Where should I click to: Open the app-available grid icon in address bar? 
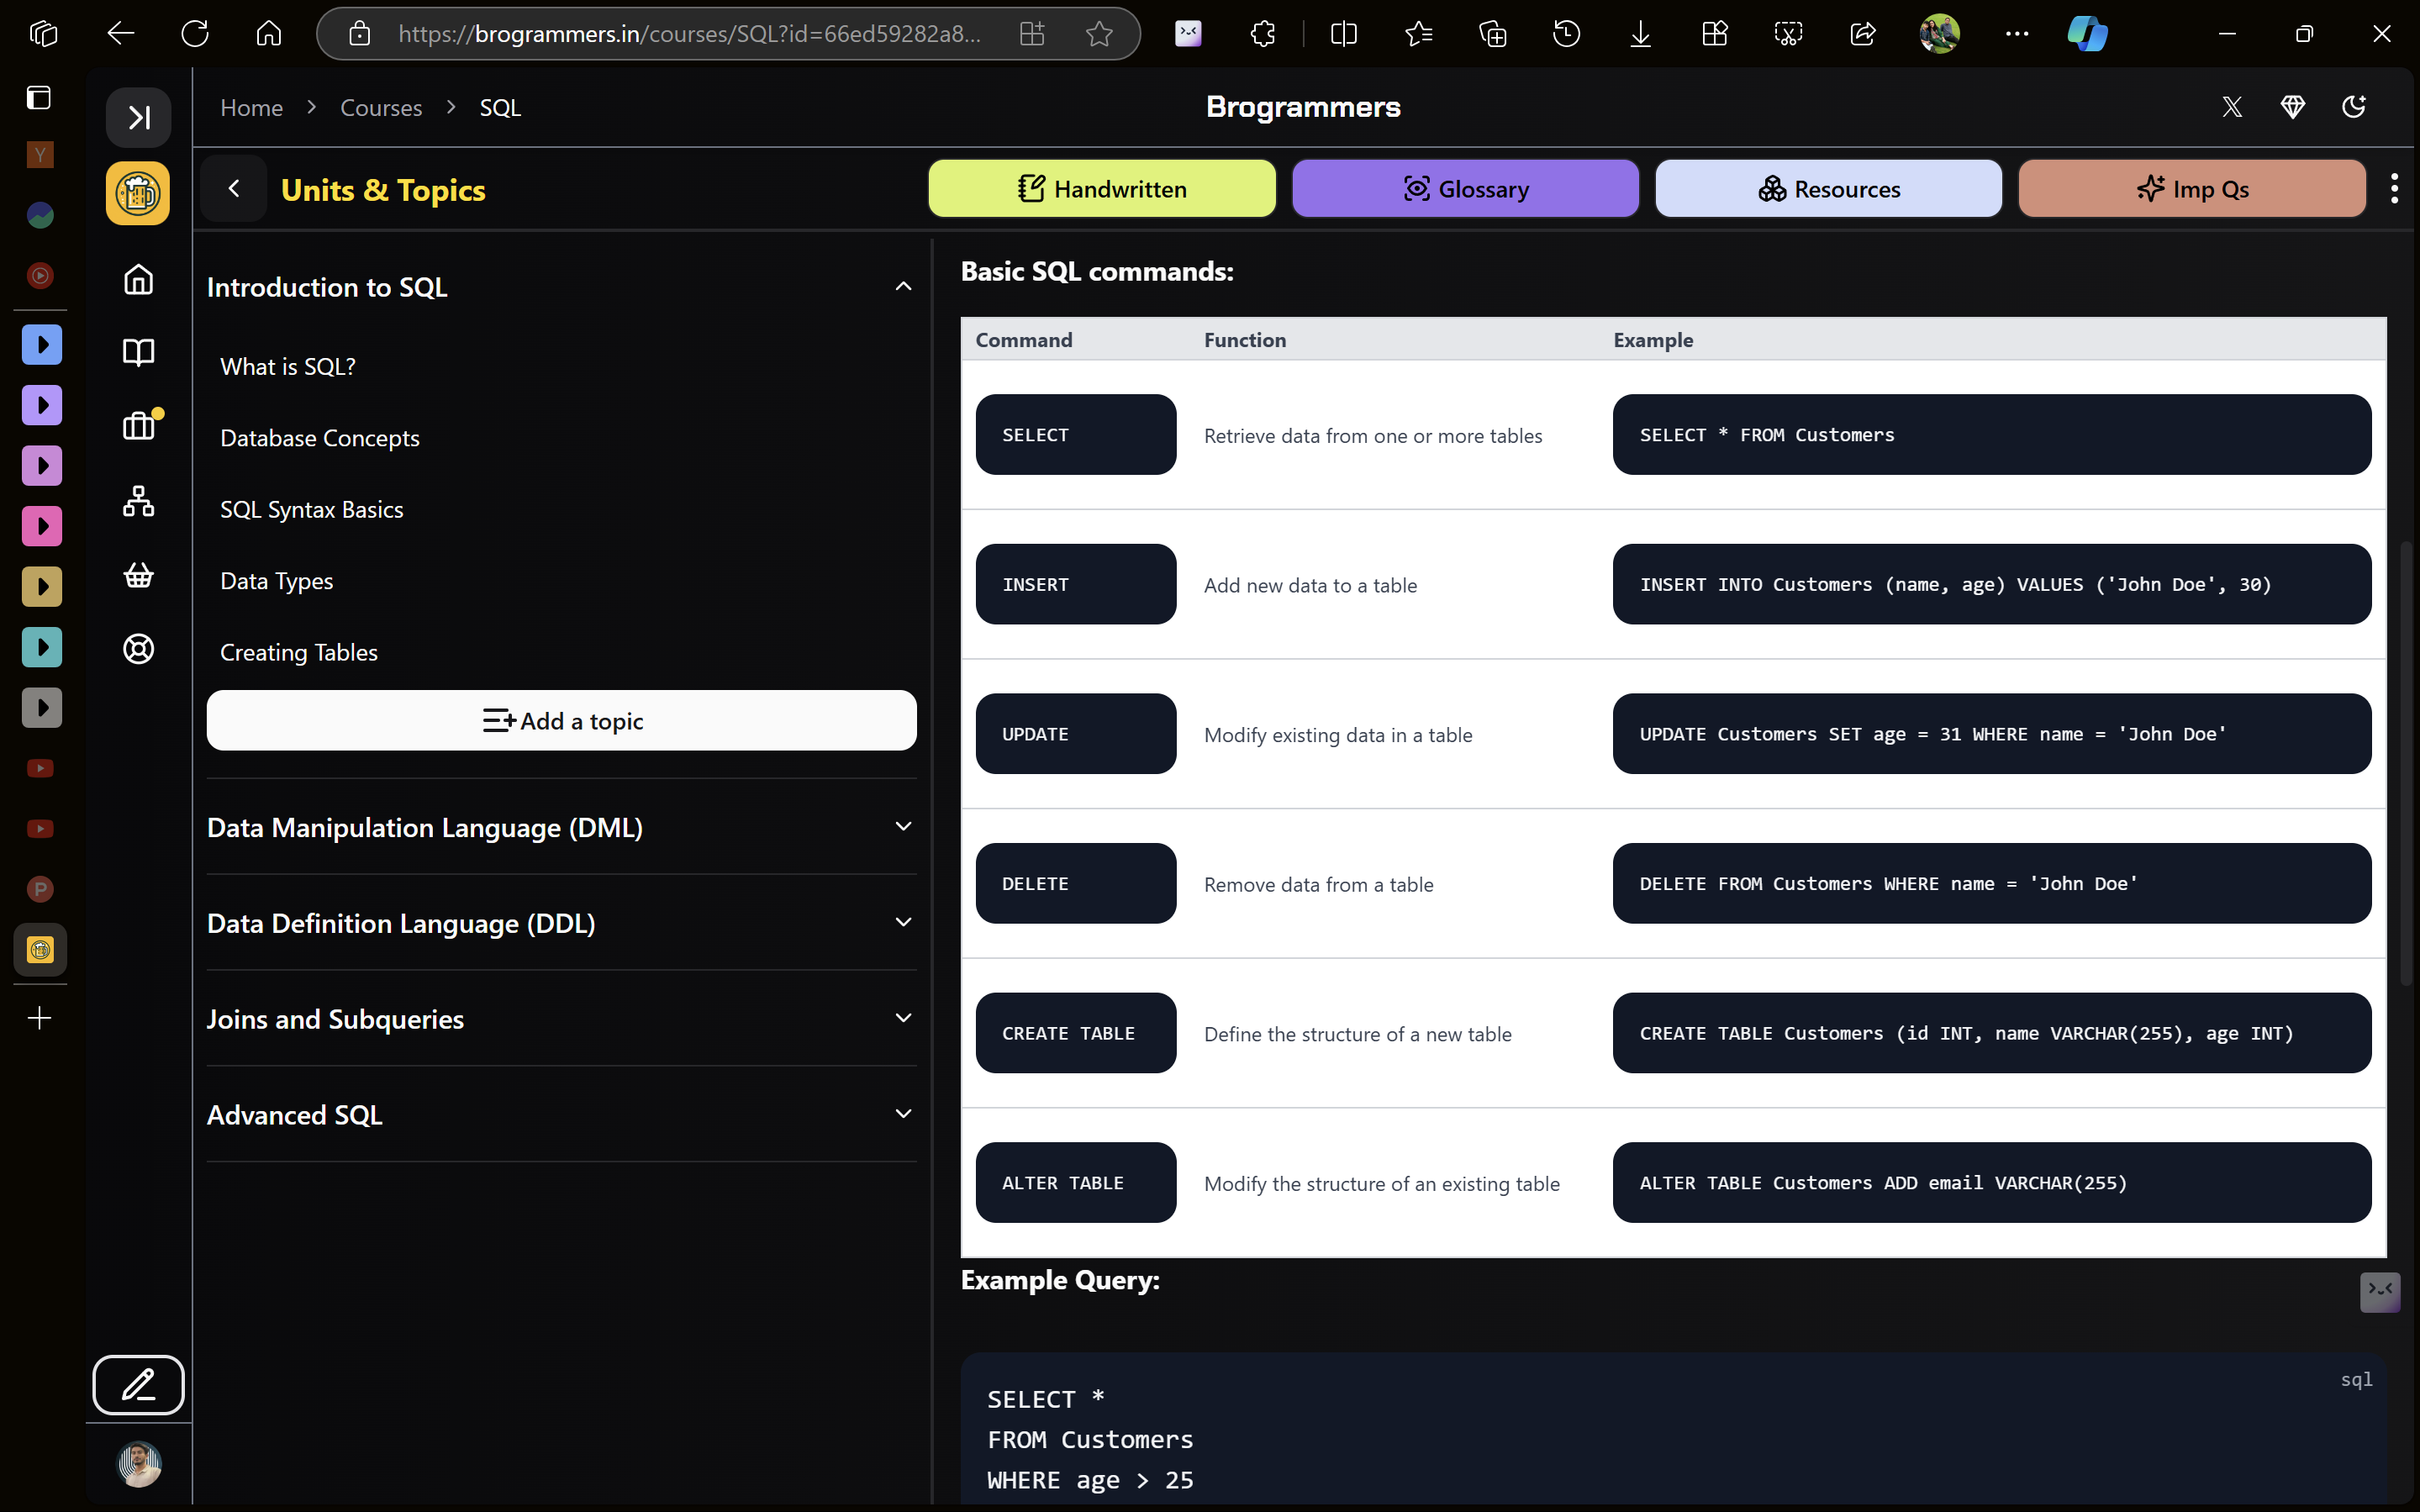coord(1032,34)
